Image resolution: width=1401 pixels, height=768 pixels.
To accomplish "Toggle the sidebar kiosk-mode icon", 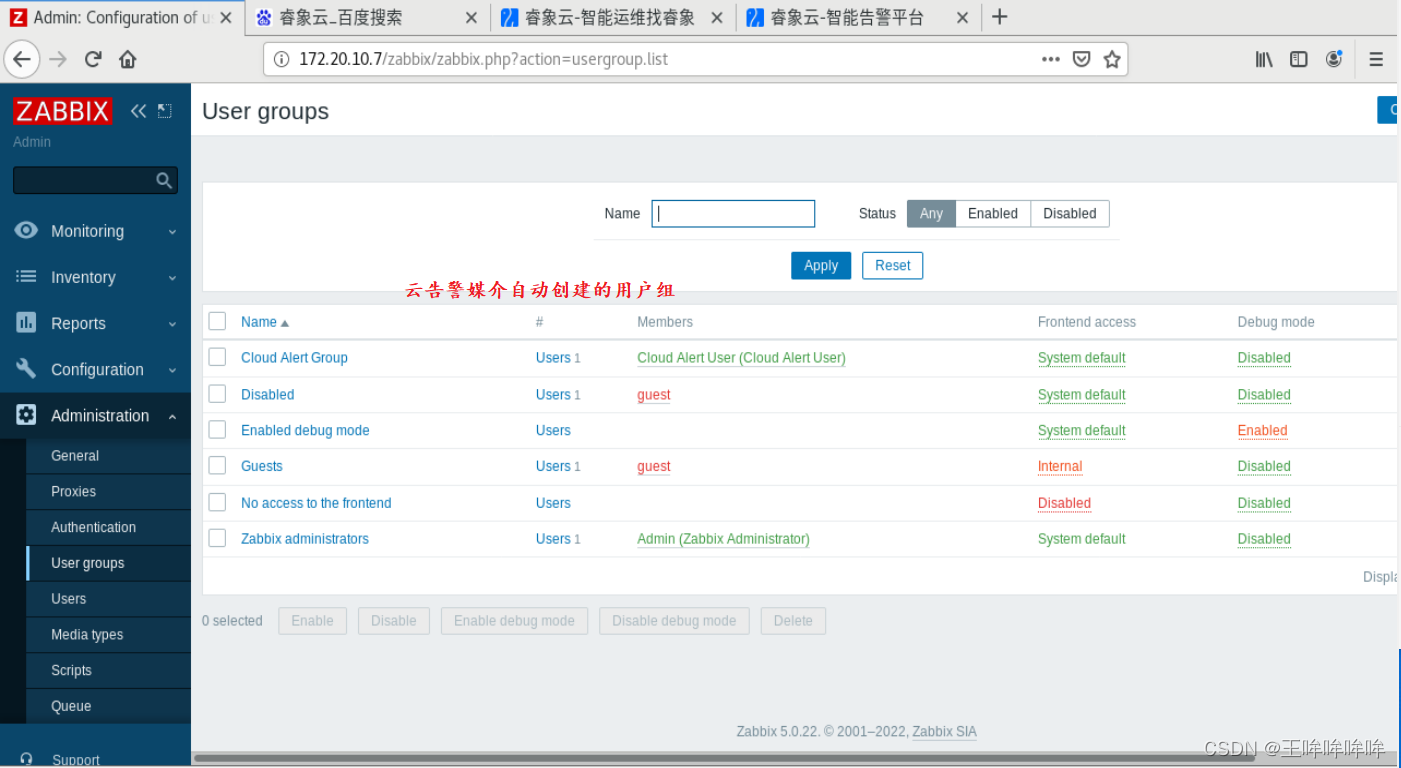I will coord(165,111).
